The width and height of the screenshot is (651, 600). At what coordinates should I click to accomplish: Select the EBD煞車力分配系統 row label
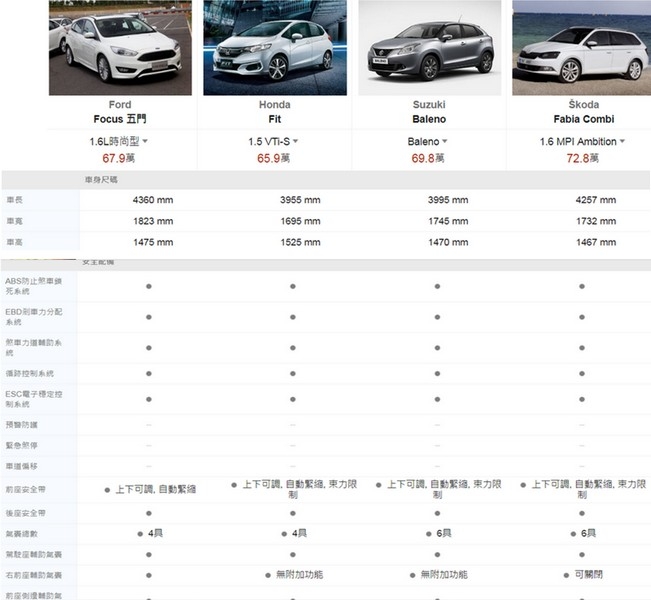point(34,317)
